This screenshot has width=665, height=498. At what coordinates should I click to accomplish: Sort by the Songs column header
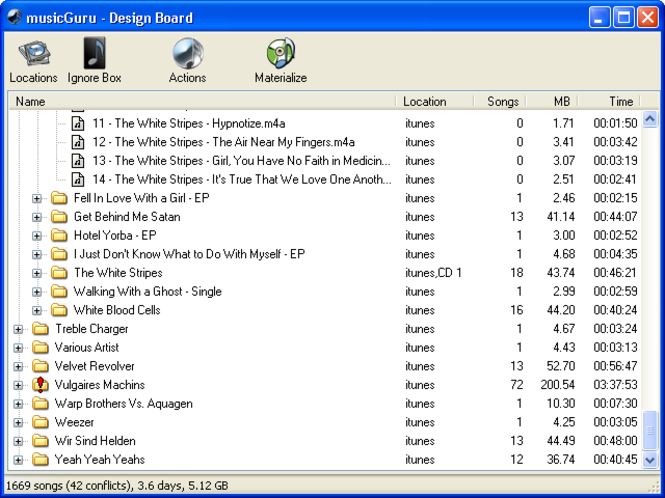coord(502,101)
